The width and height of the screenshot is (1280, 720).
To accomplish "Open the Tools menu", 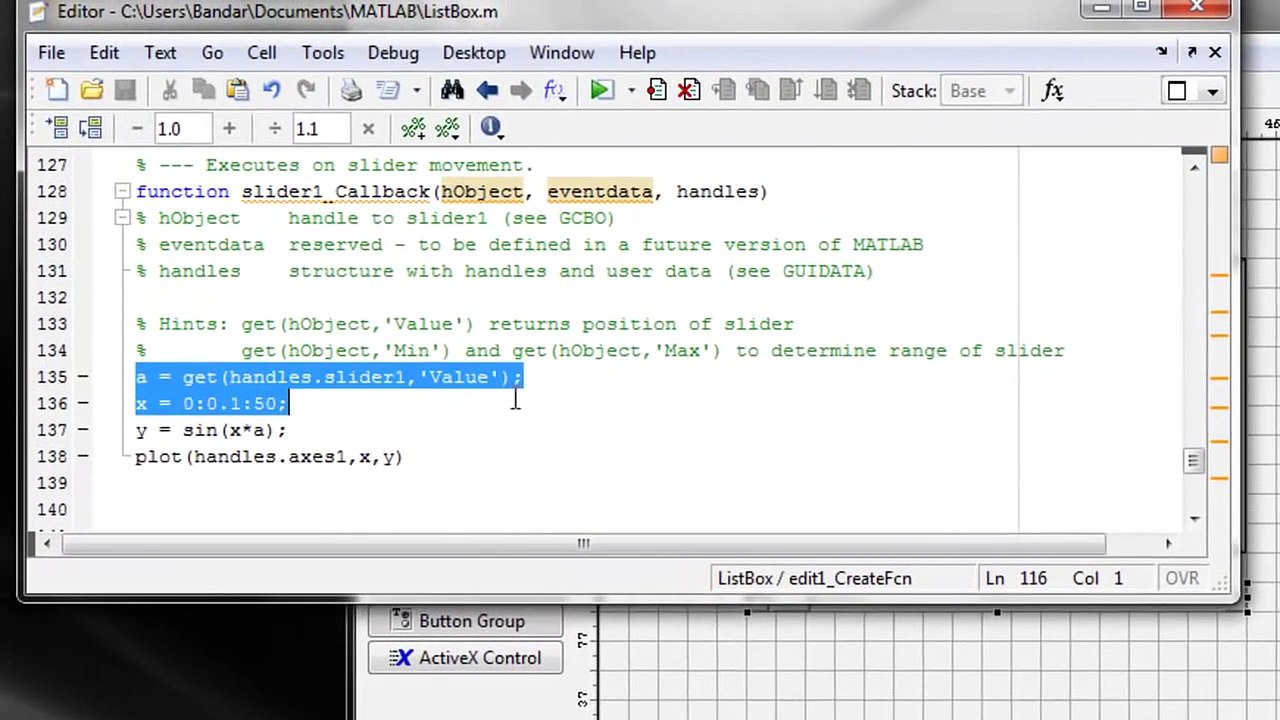I will [x=323, y=53].
